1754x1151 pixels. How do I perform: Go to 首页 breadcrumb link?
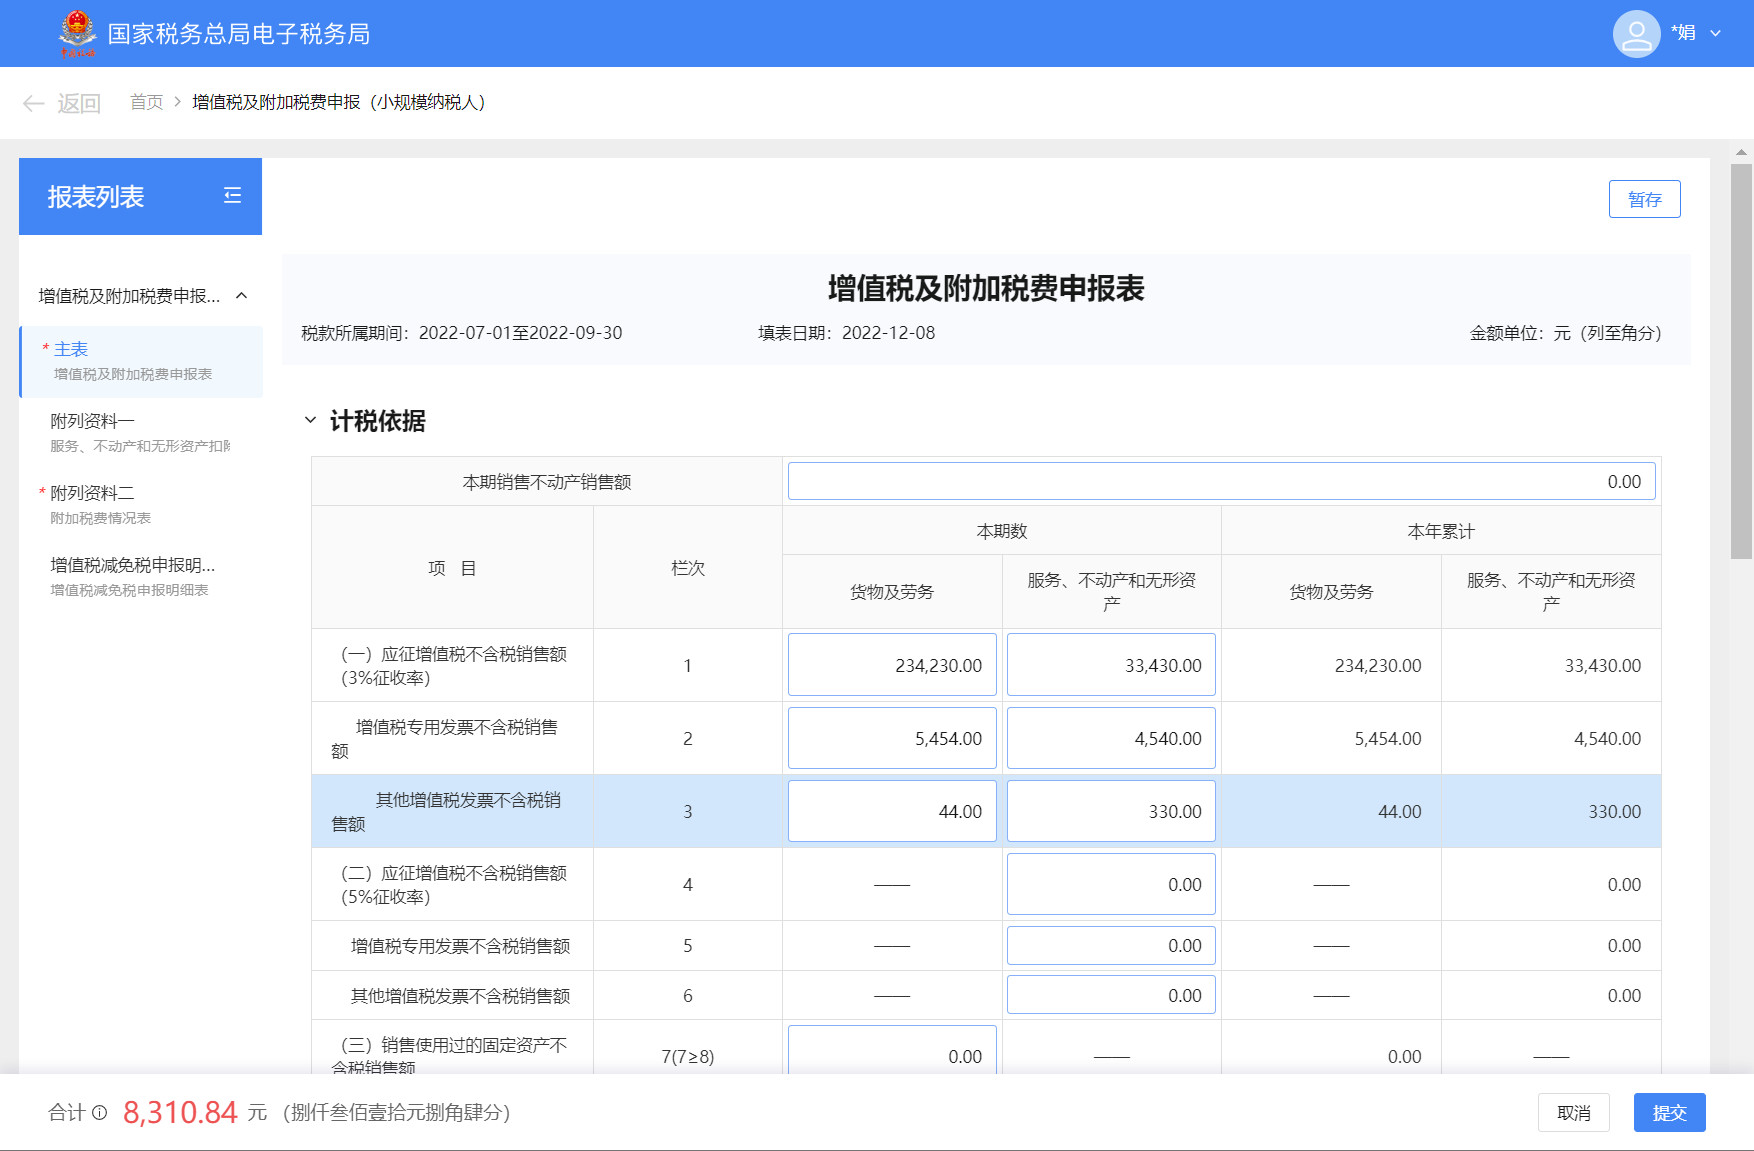pyautogui.click(x=146, y=102)
